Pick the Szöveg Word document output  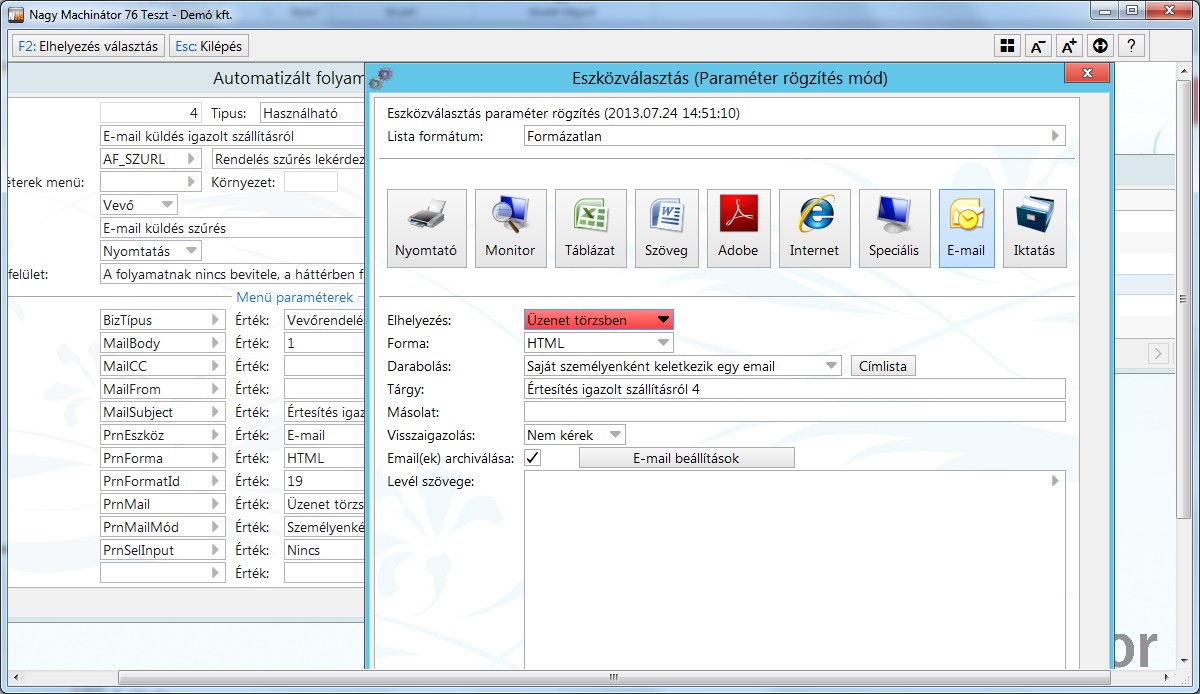click(666, 228)
